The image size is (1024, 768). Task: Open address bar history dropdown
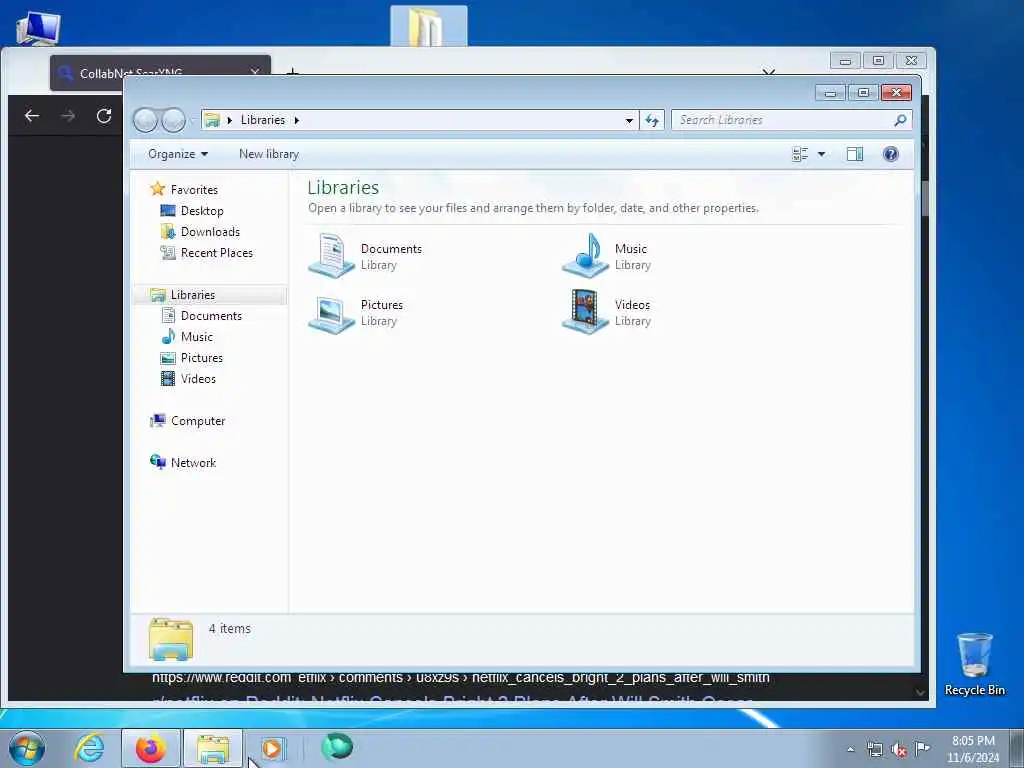pyautogui.click(x=629, y=120)
